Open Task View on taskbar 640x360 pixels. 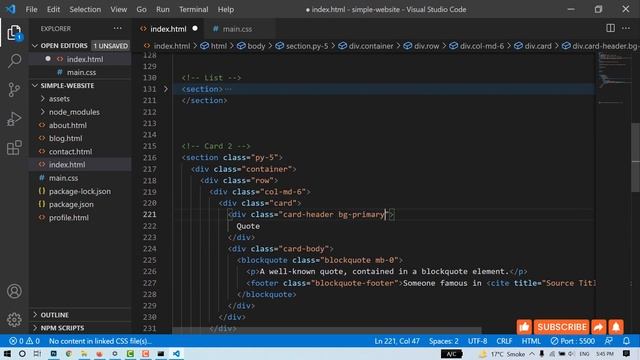tap(38, 353)
